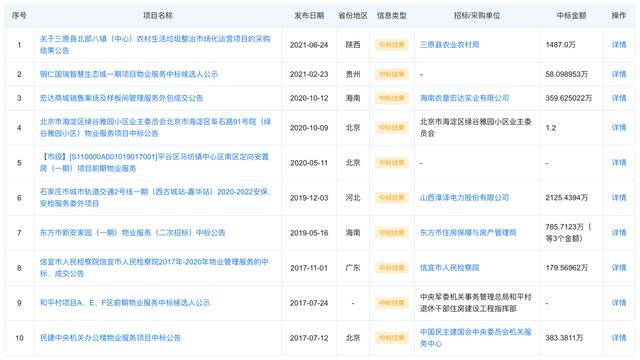Open 铜仁国瑞智慧生态城一期 project link
Image resolution: width=640 pixels, height=360 pixels.
[129, 74]
